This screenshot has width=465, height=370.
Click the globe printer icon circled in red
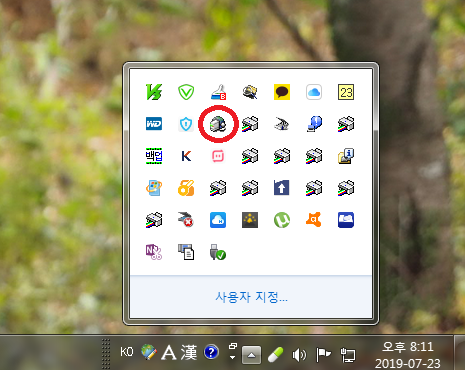click(218, 124)
